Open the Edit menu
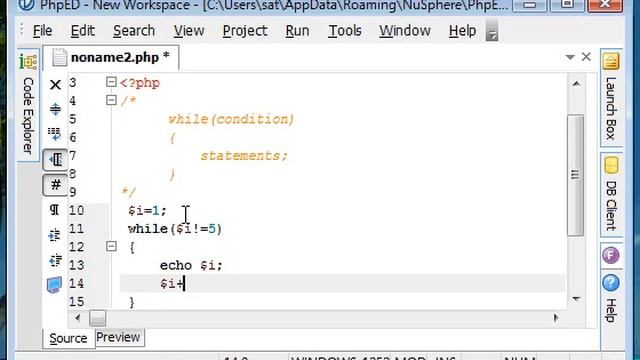This screenshot has height=360, width=640. [82, 31]
